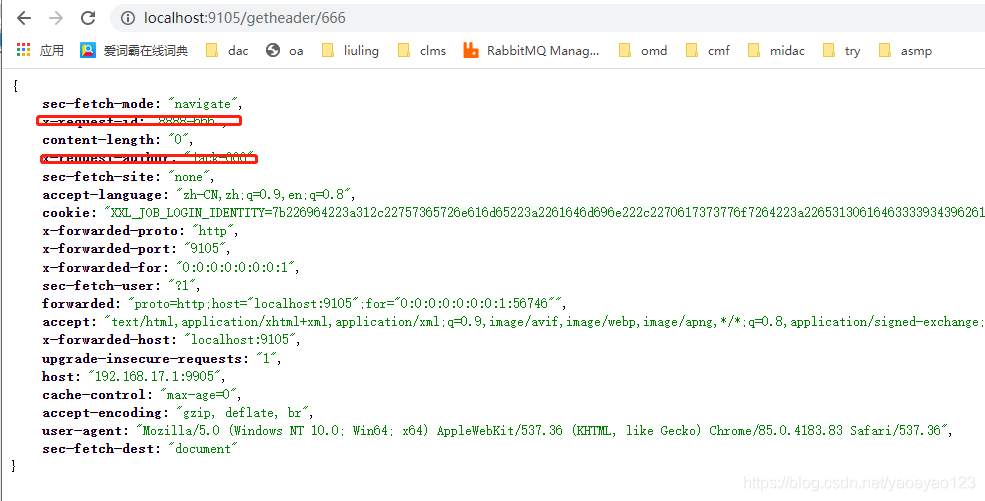Click the accept-encoding key
Viewport: 985px width, 501px height.
pyautogui.click(x=101, y=412)
